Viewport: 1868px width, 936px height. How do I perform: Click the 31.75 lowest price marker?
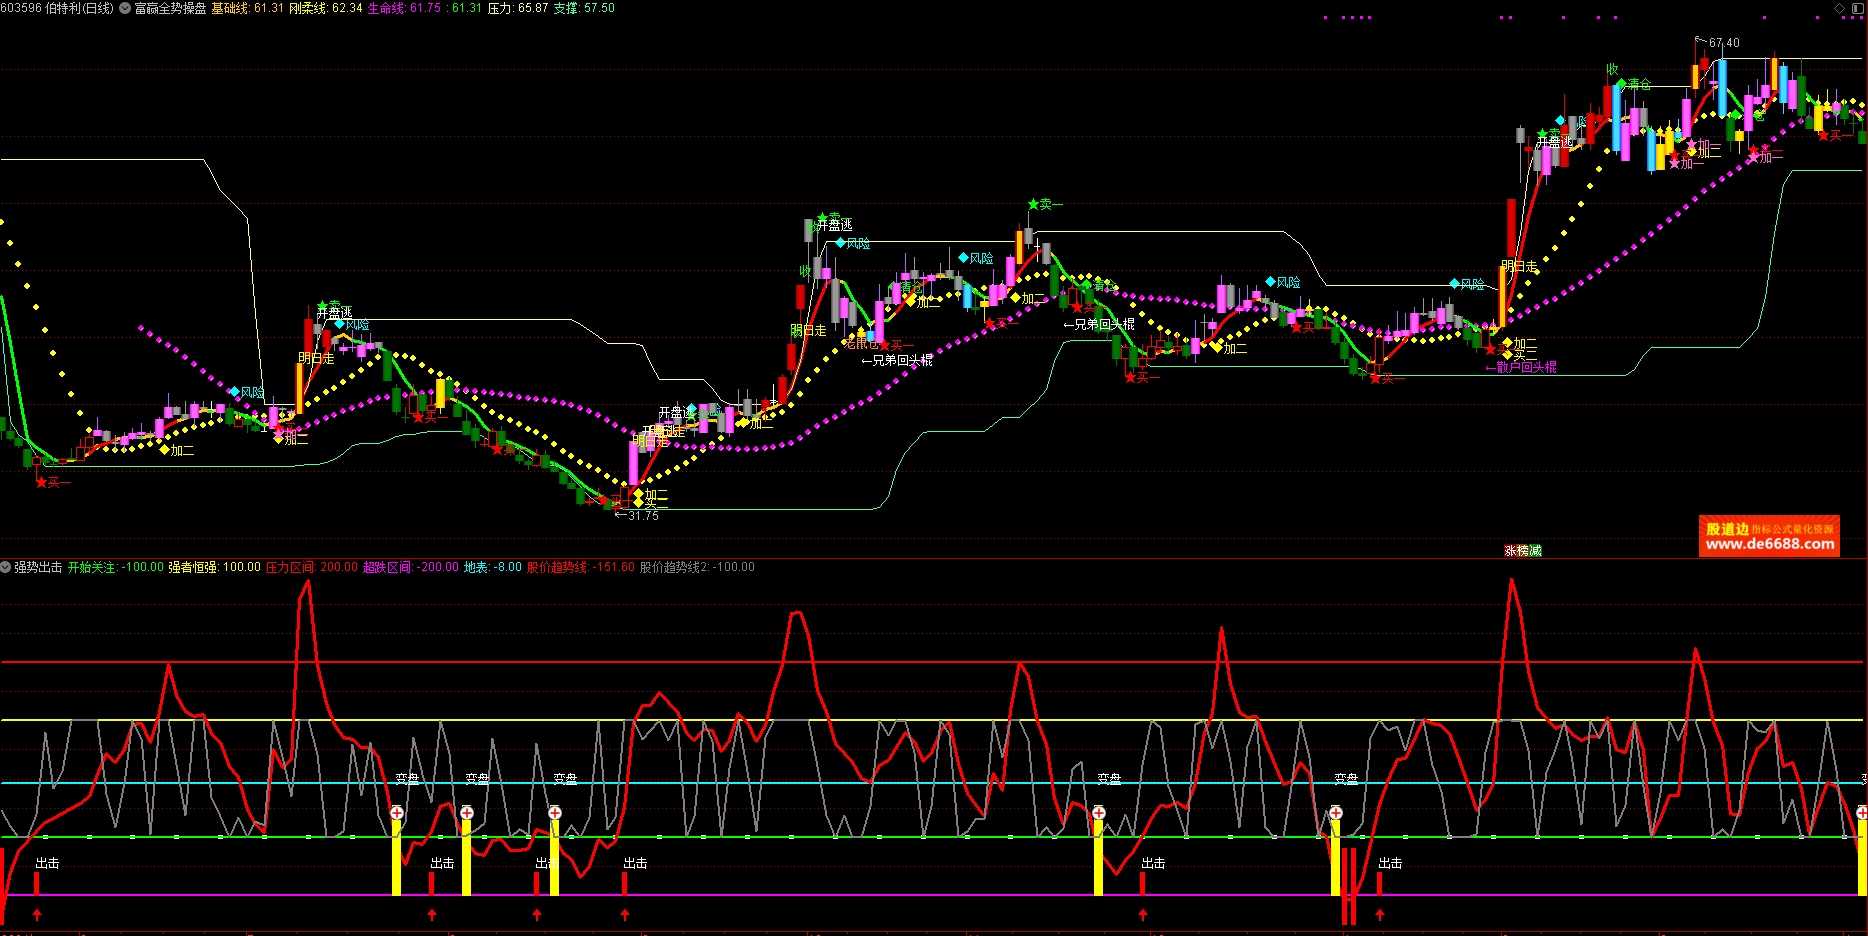pyautogui.click(x=642, y=516)
